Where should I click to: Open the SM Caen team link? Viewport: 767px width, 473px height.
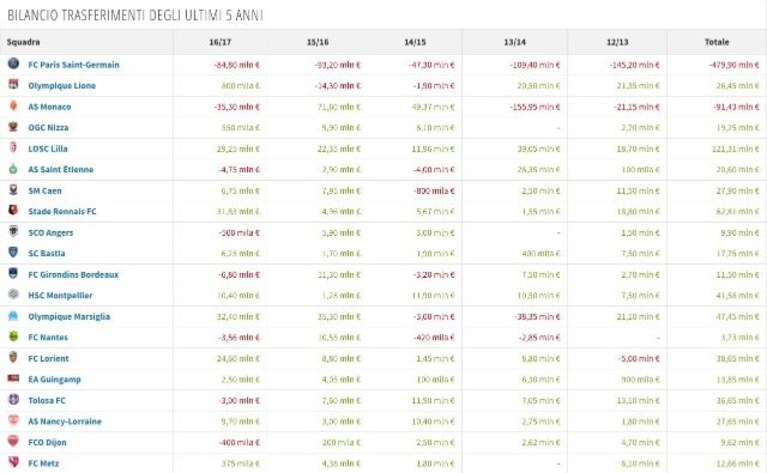(x=45, y=191)
